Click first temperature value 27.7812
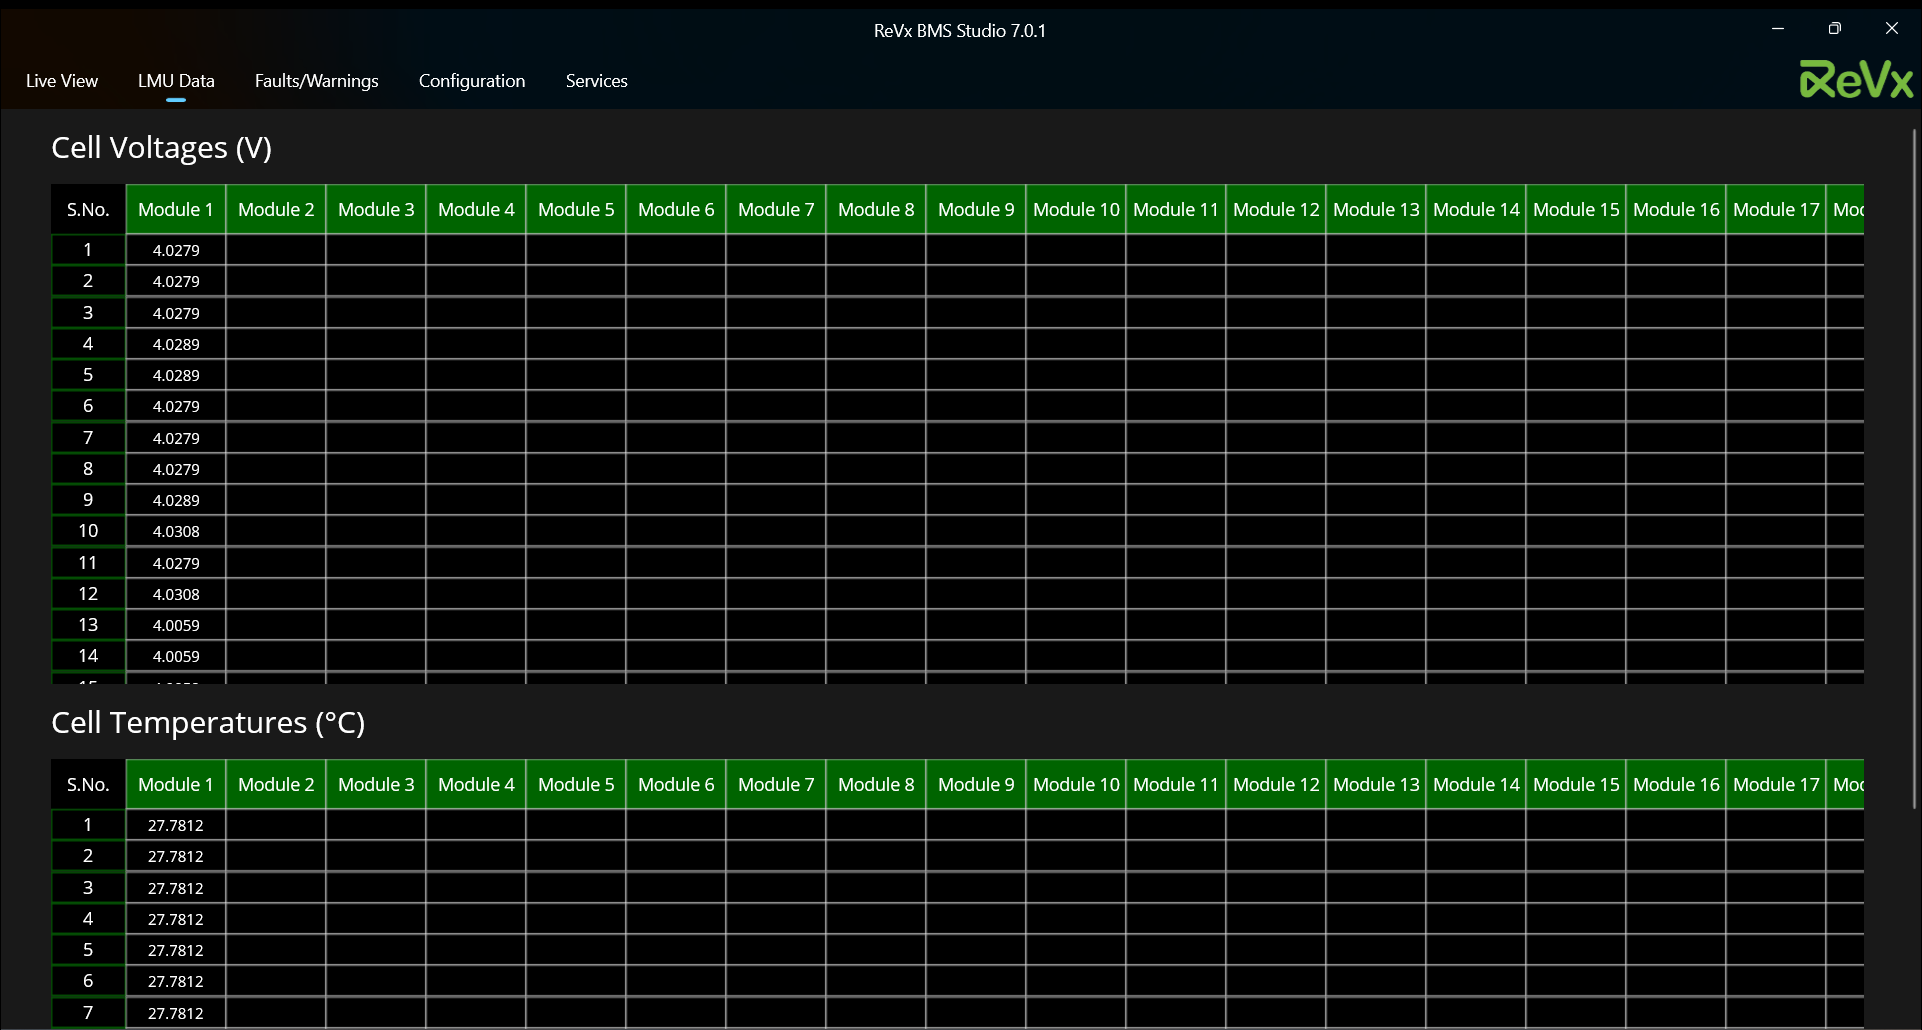1922x1030 pixels. point(176,826)
